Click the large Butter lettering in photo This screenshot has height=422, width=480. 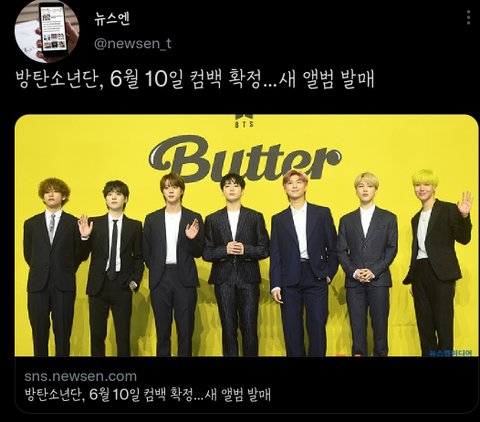[x=245, y=159]
